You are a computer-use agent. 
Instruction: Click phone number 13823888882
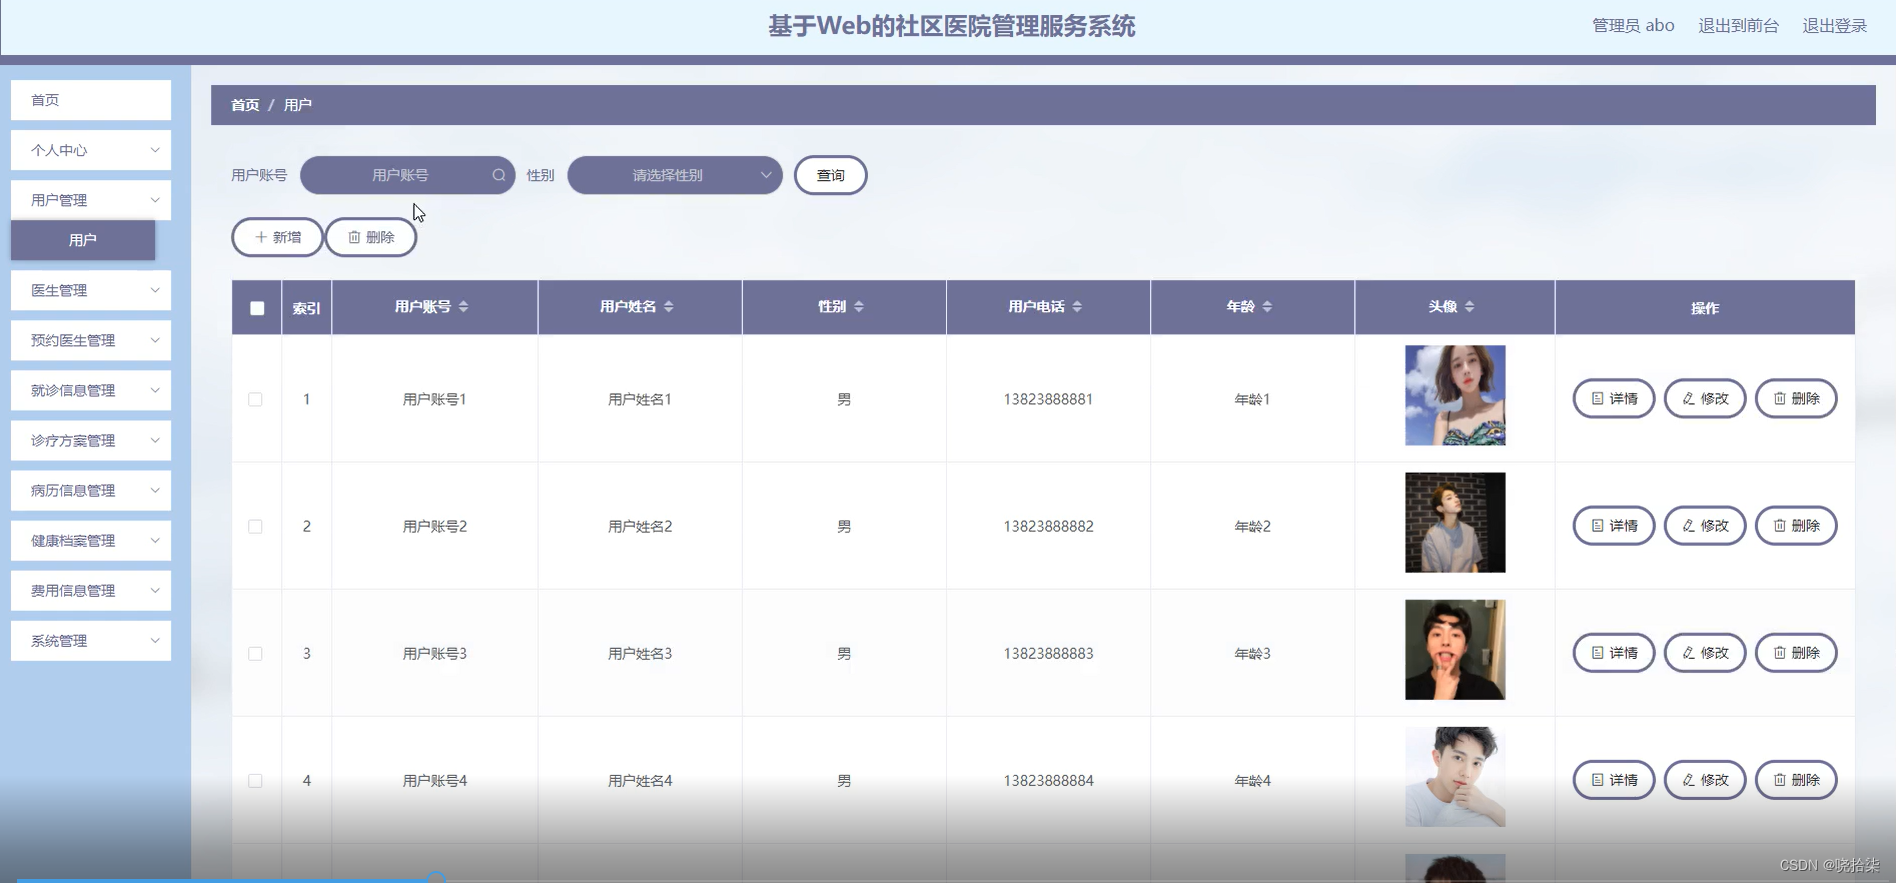pyautogui.click(x=1048, y=526)
